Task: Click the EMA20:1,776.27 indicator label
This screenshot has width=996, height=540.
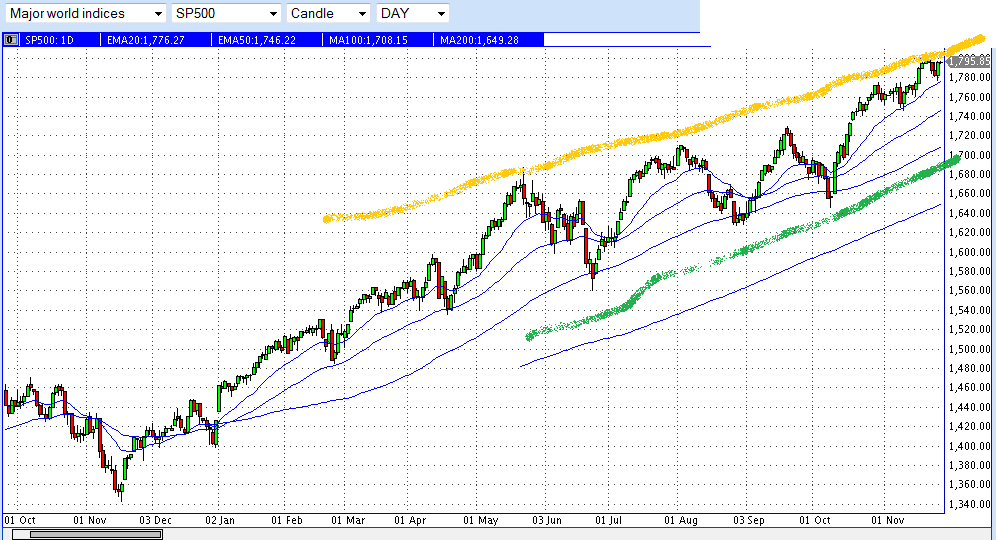Action: tap(145, 40)
